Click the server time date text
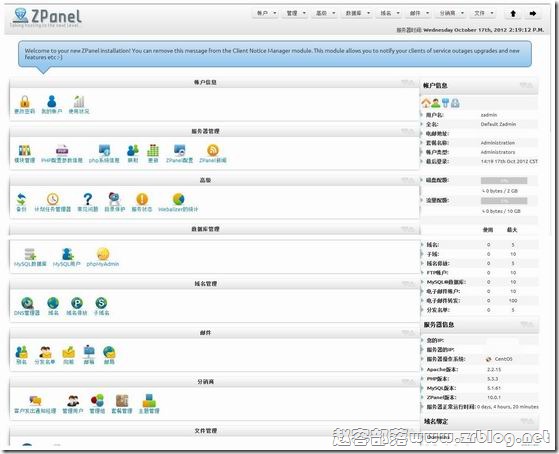This screenshot has height=454, width=559. (484, 30)
